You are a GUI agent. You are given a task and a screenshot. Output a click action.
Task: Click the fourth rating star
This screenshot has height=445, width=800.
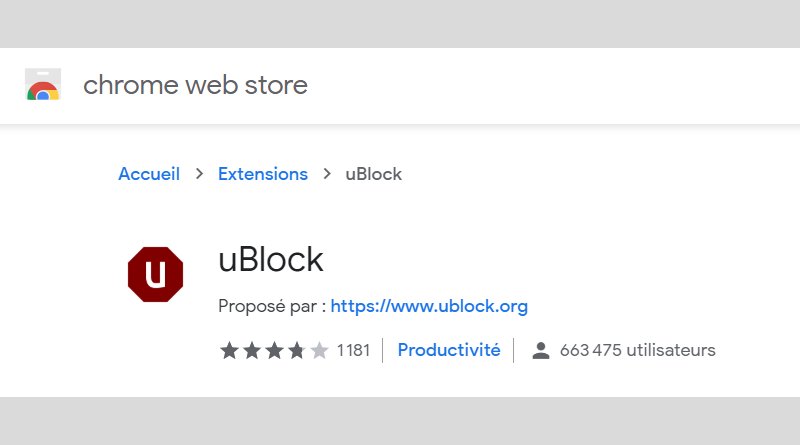tap(297, 351)
